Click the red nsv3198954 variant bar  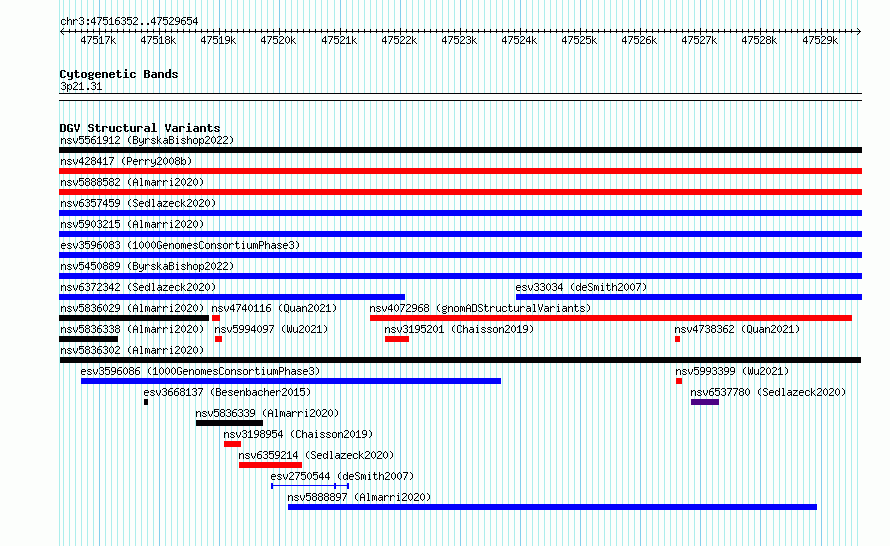click(232, 444)
